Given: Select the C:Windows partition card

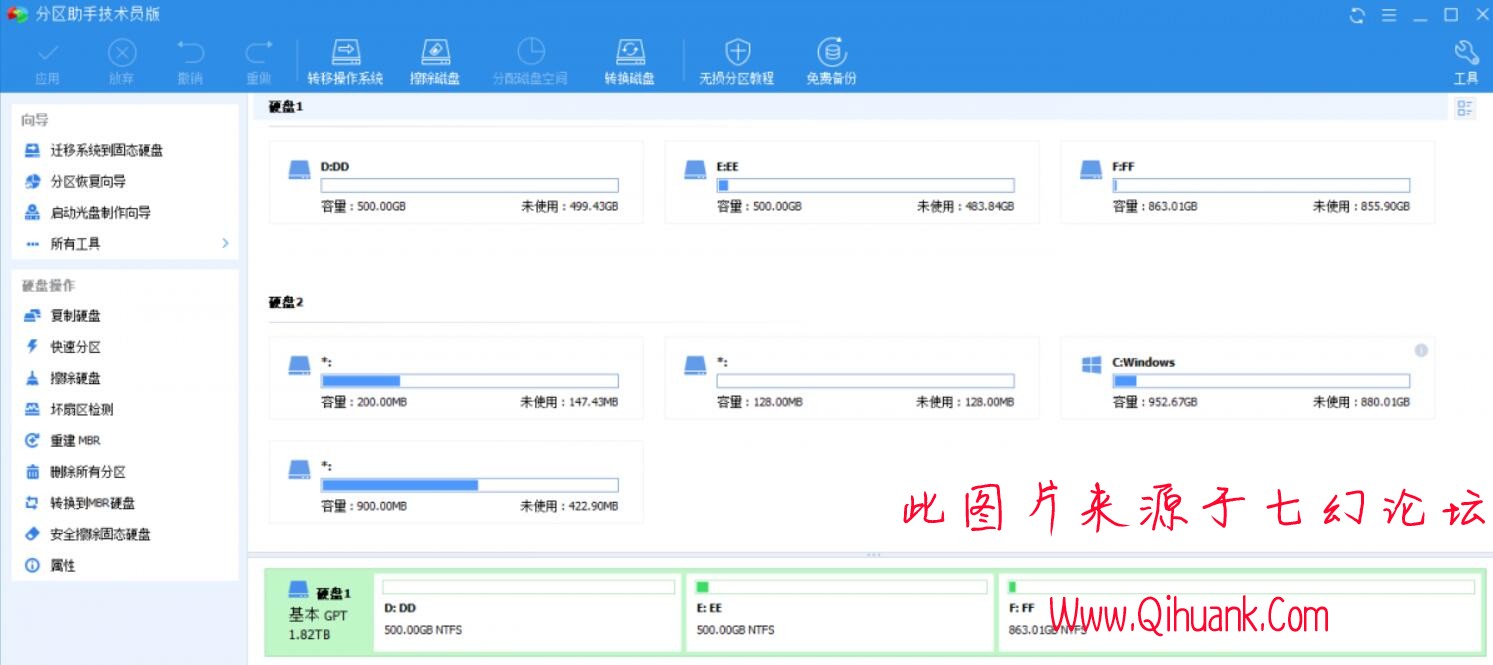Looking at the screenshot, I should point(1248,378).
